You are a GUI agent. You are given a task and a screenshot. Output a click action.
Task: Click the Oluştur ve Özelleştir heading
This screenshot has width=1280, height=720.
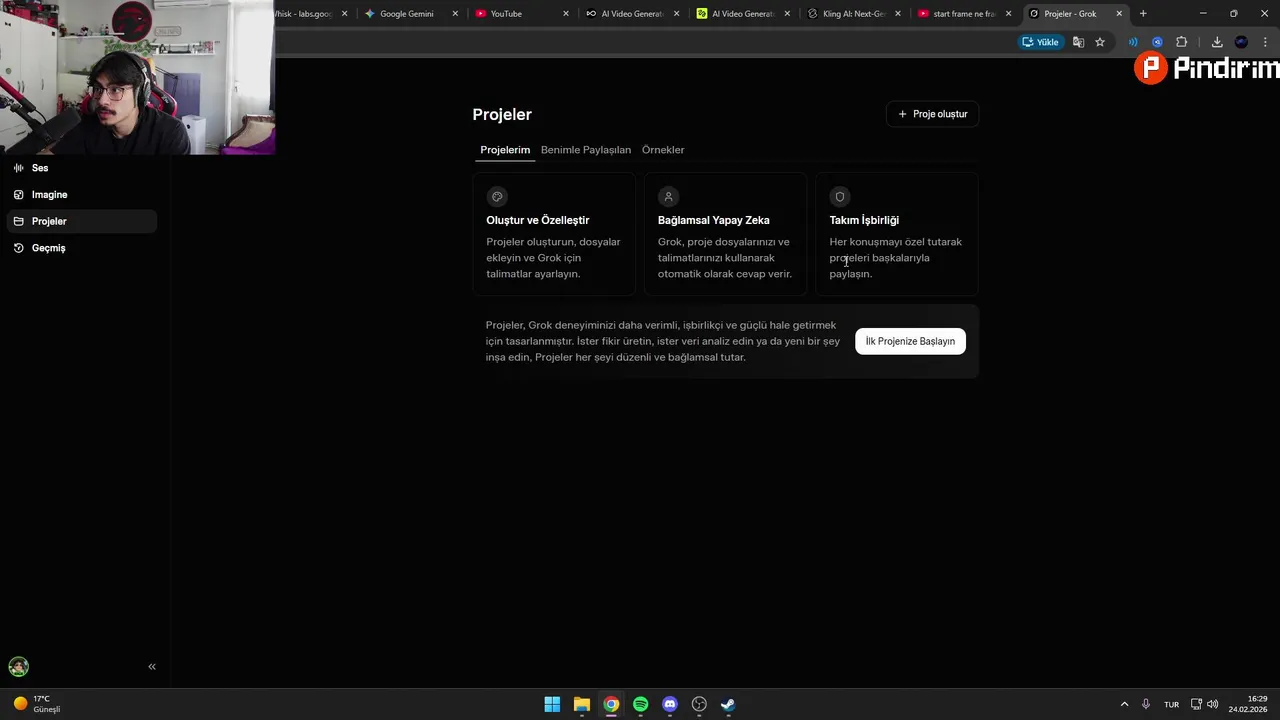click(538, 220)
